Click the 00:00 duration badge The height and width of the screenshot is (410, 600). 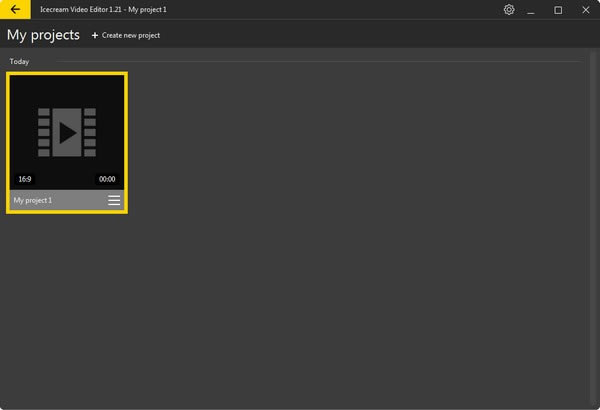[107, 179]
